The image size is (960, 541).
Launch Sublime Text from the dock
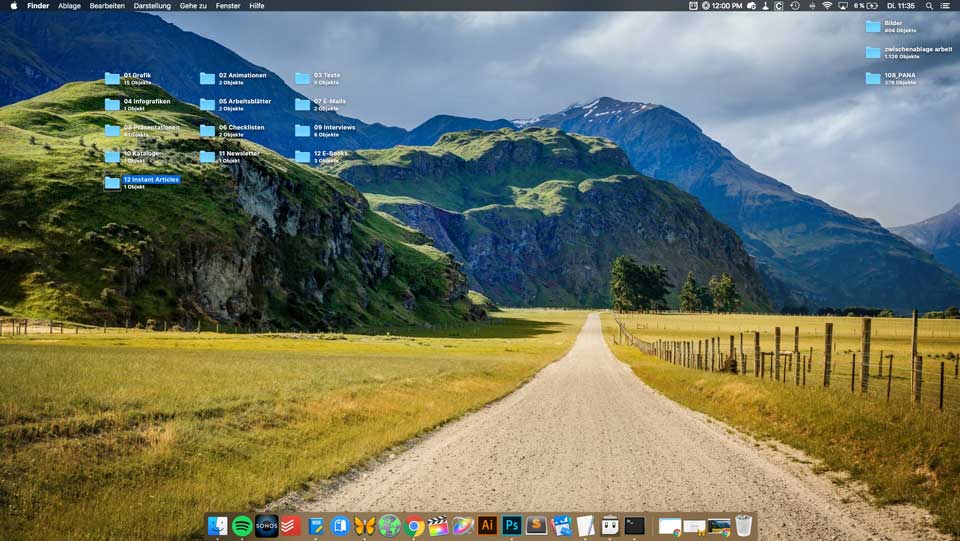pos(536,526)
